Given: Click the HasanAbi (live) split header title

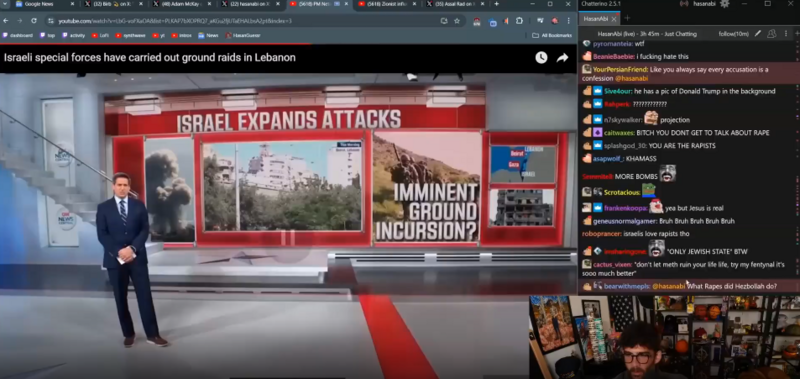Looking at the screenshot, I should pos(647,34).
